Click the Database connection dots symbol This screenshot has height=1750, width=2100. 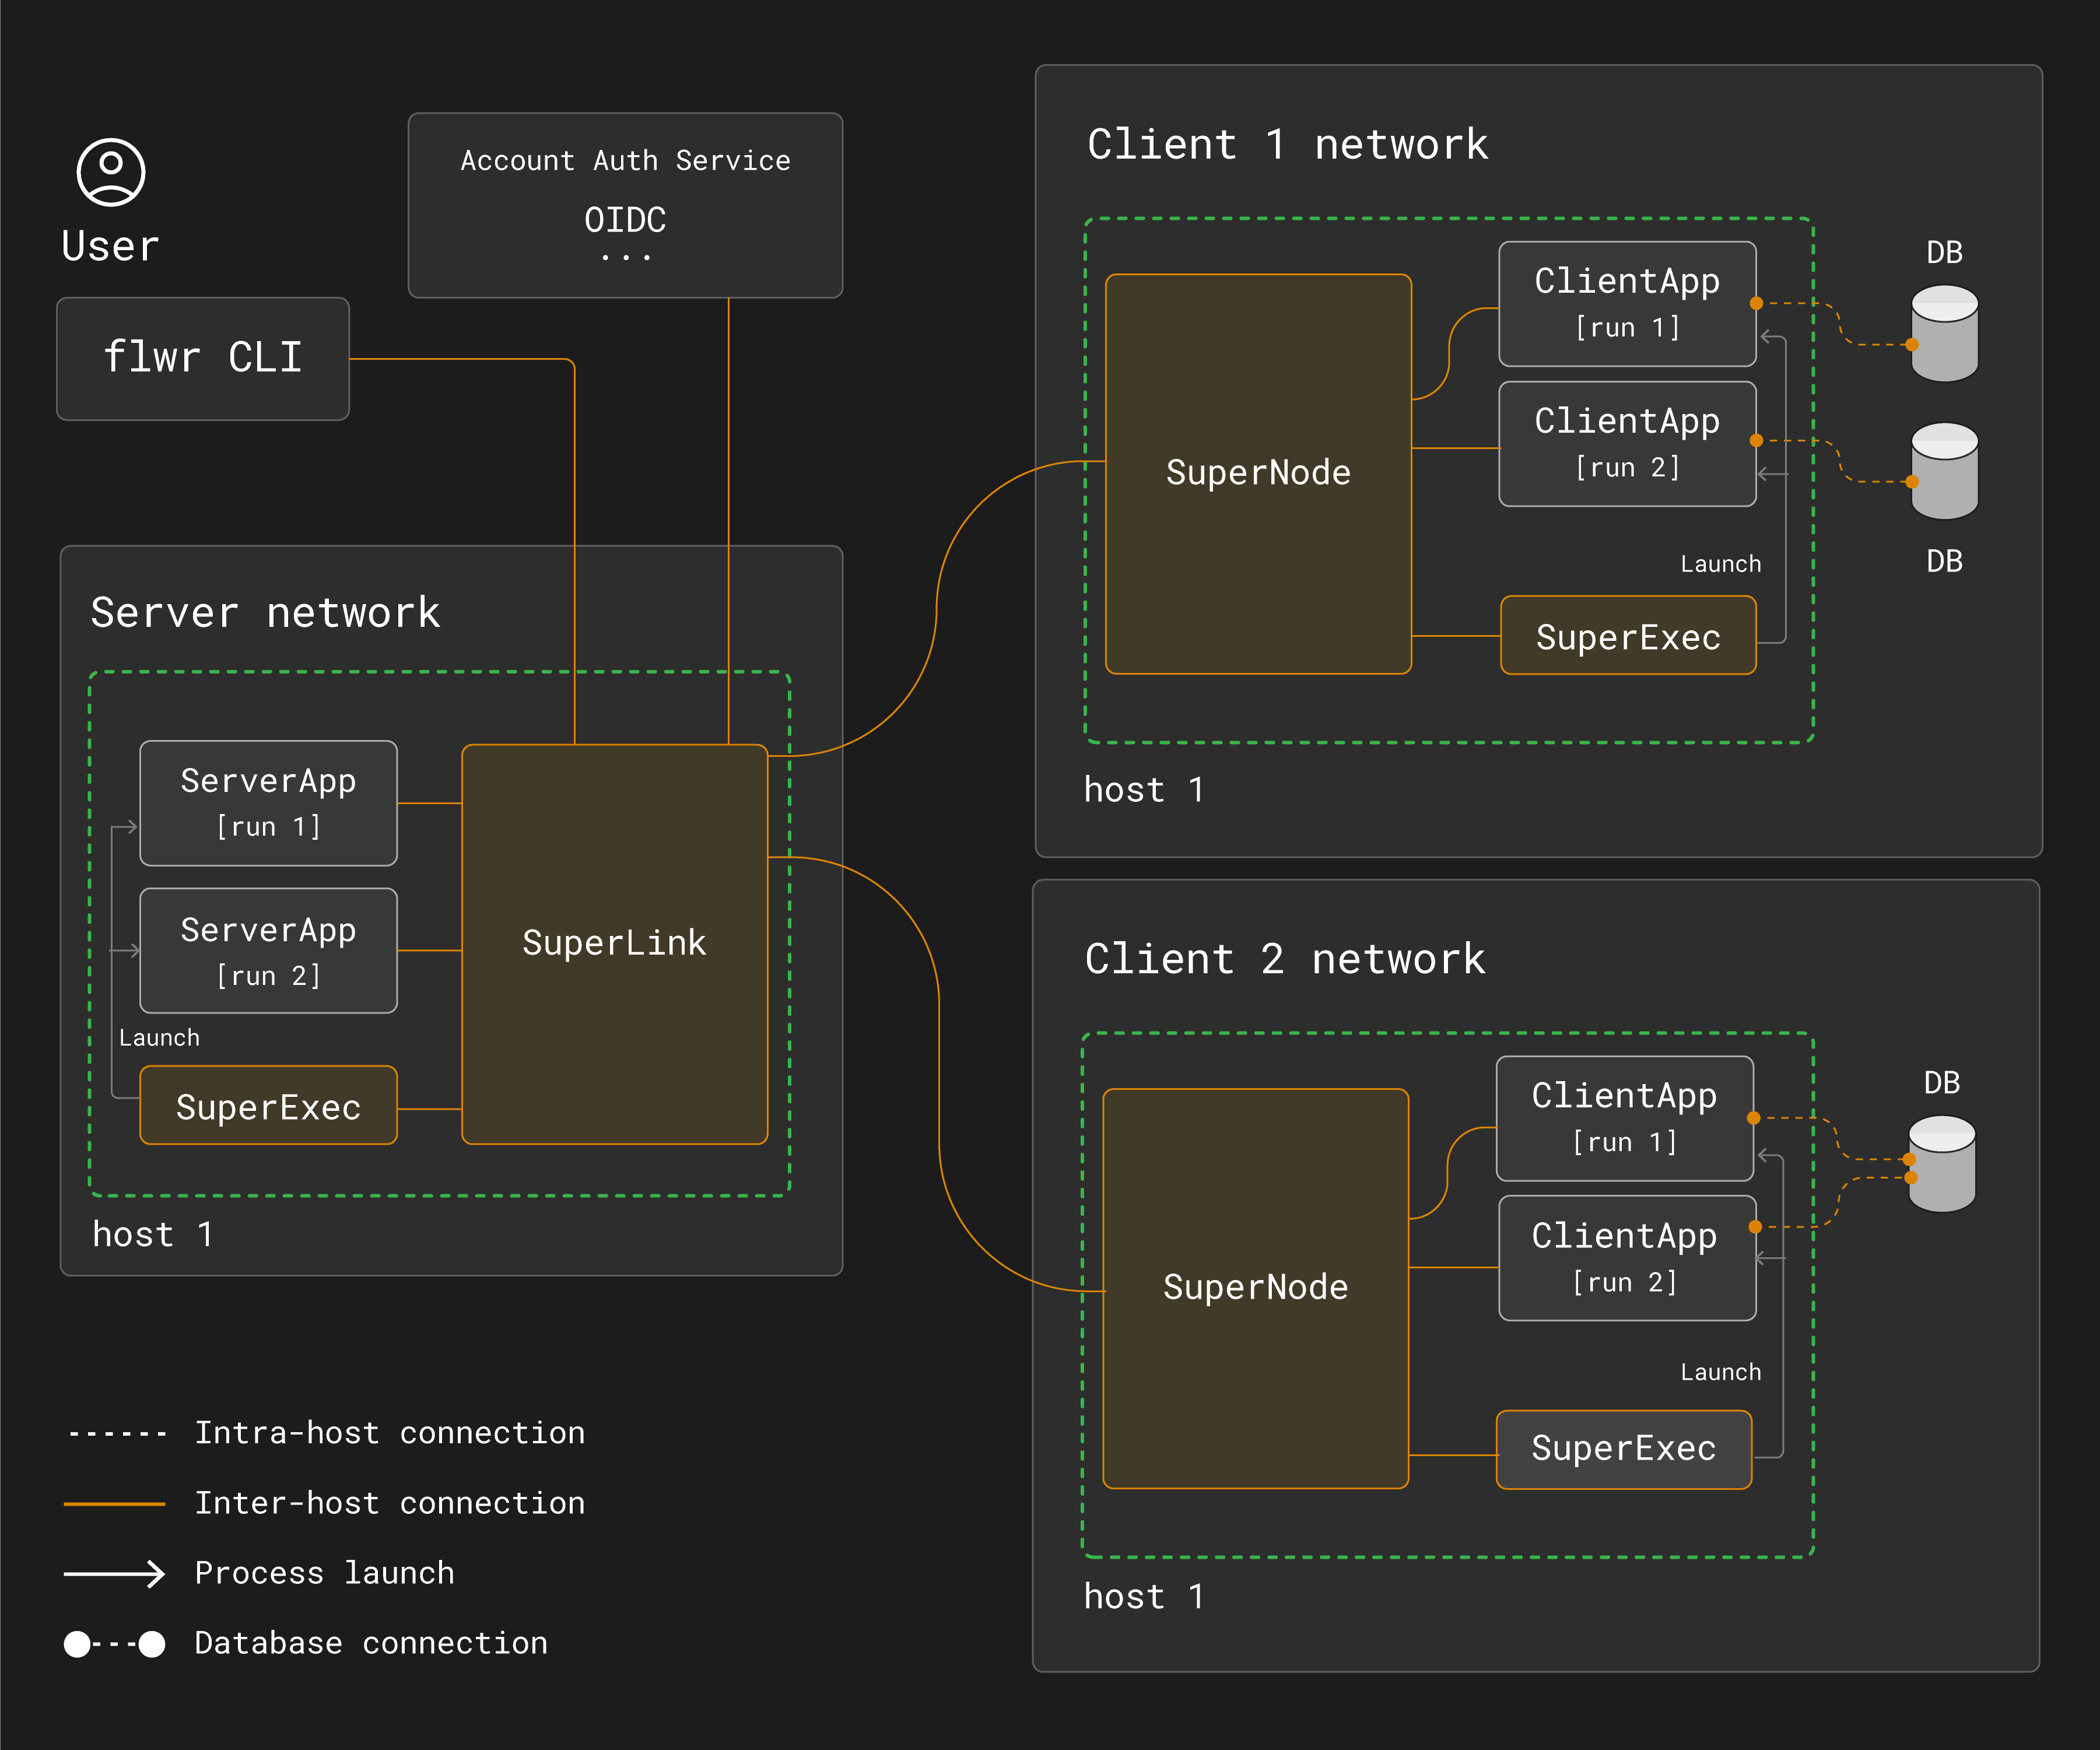(x=114, y=1643)
